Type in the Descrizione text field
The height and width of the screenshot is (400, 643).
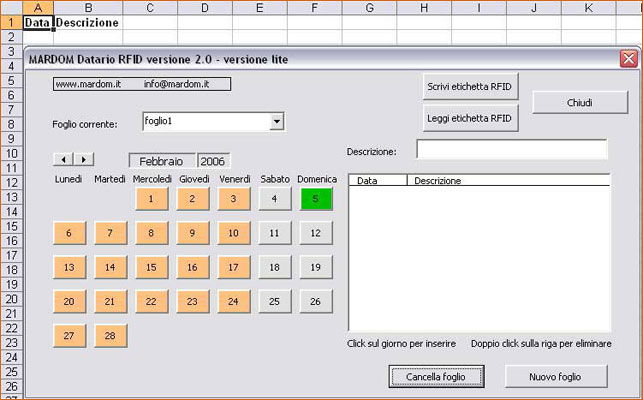[511, 150]
